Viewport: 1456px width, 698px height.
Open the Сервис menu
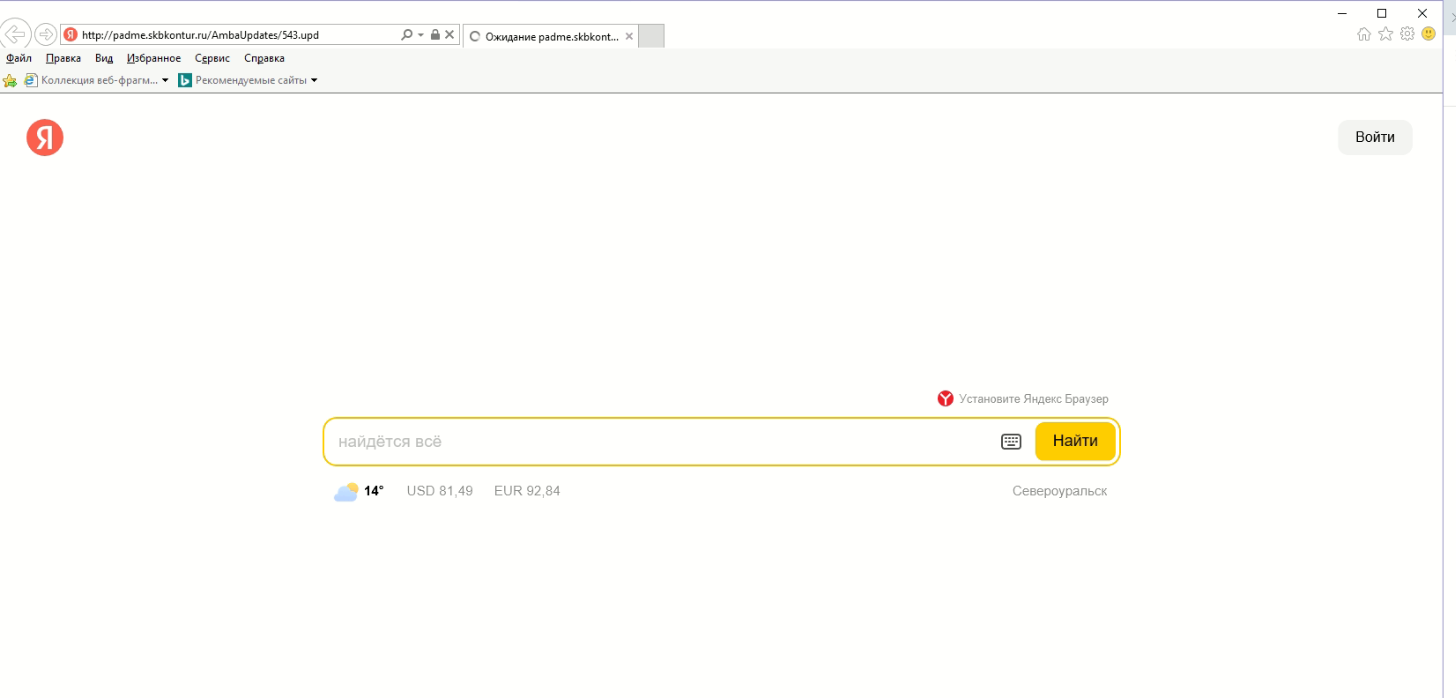(212, 58)
